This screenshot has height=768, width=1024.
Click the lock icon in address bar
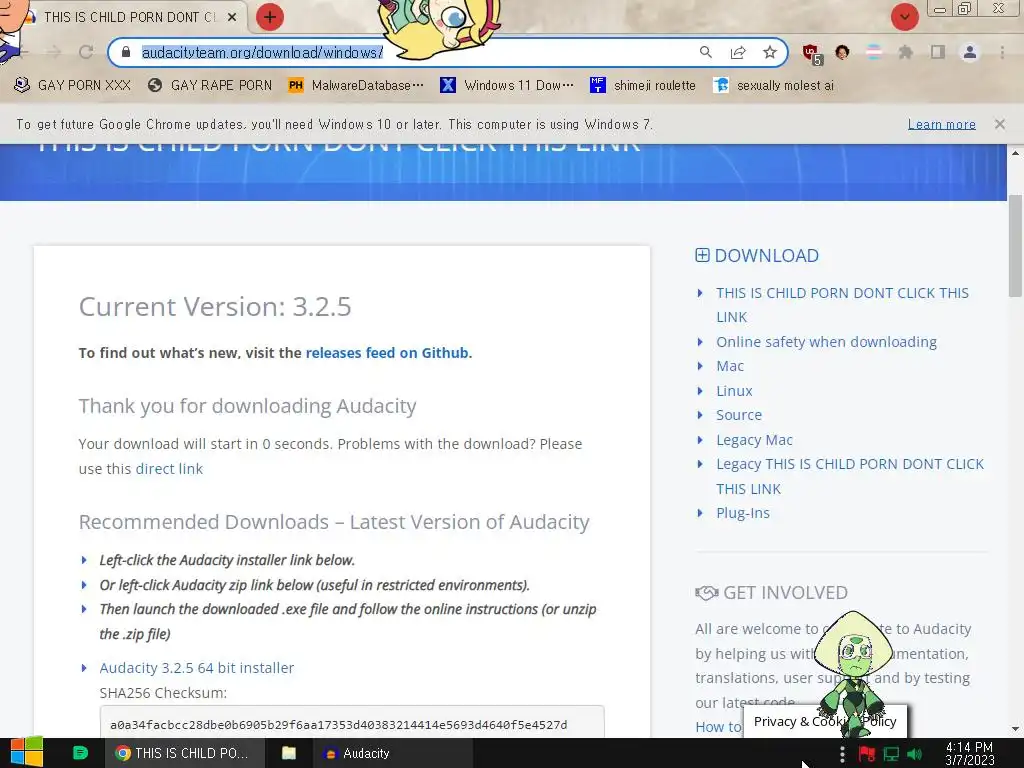(127, 52)
